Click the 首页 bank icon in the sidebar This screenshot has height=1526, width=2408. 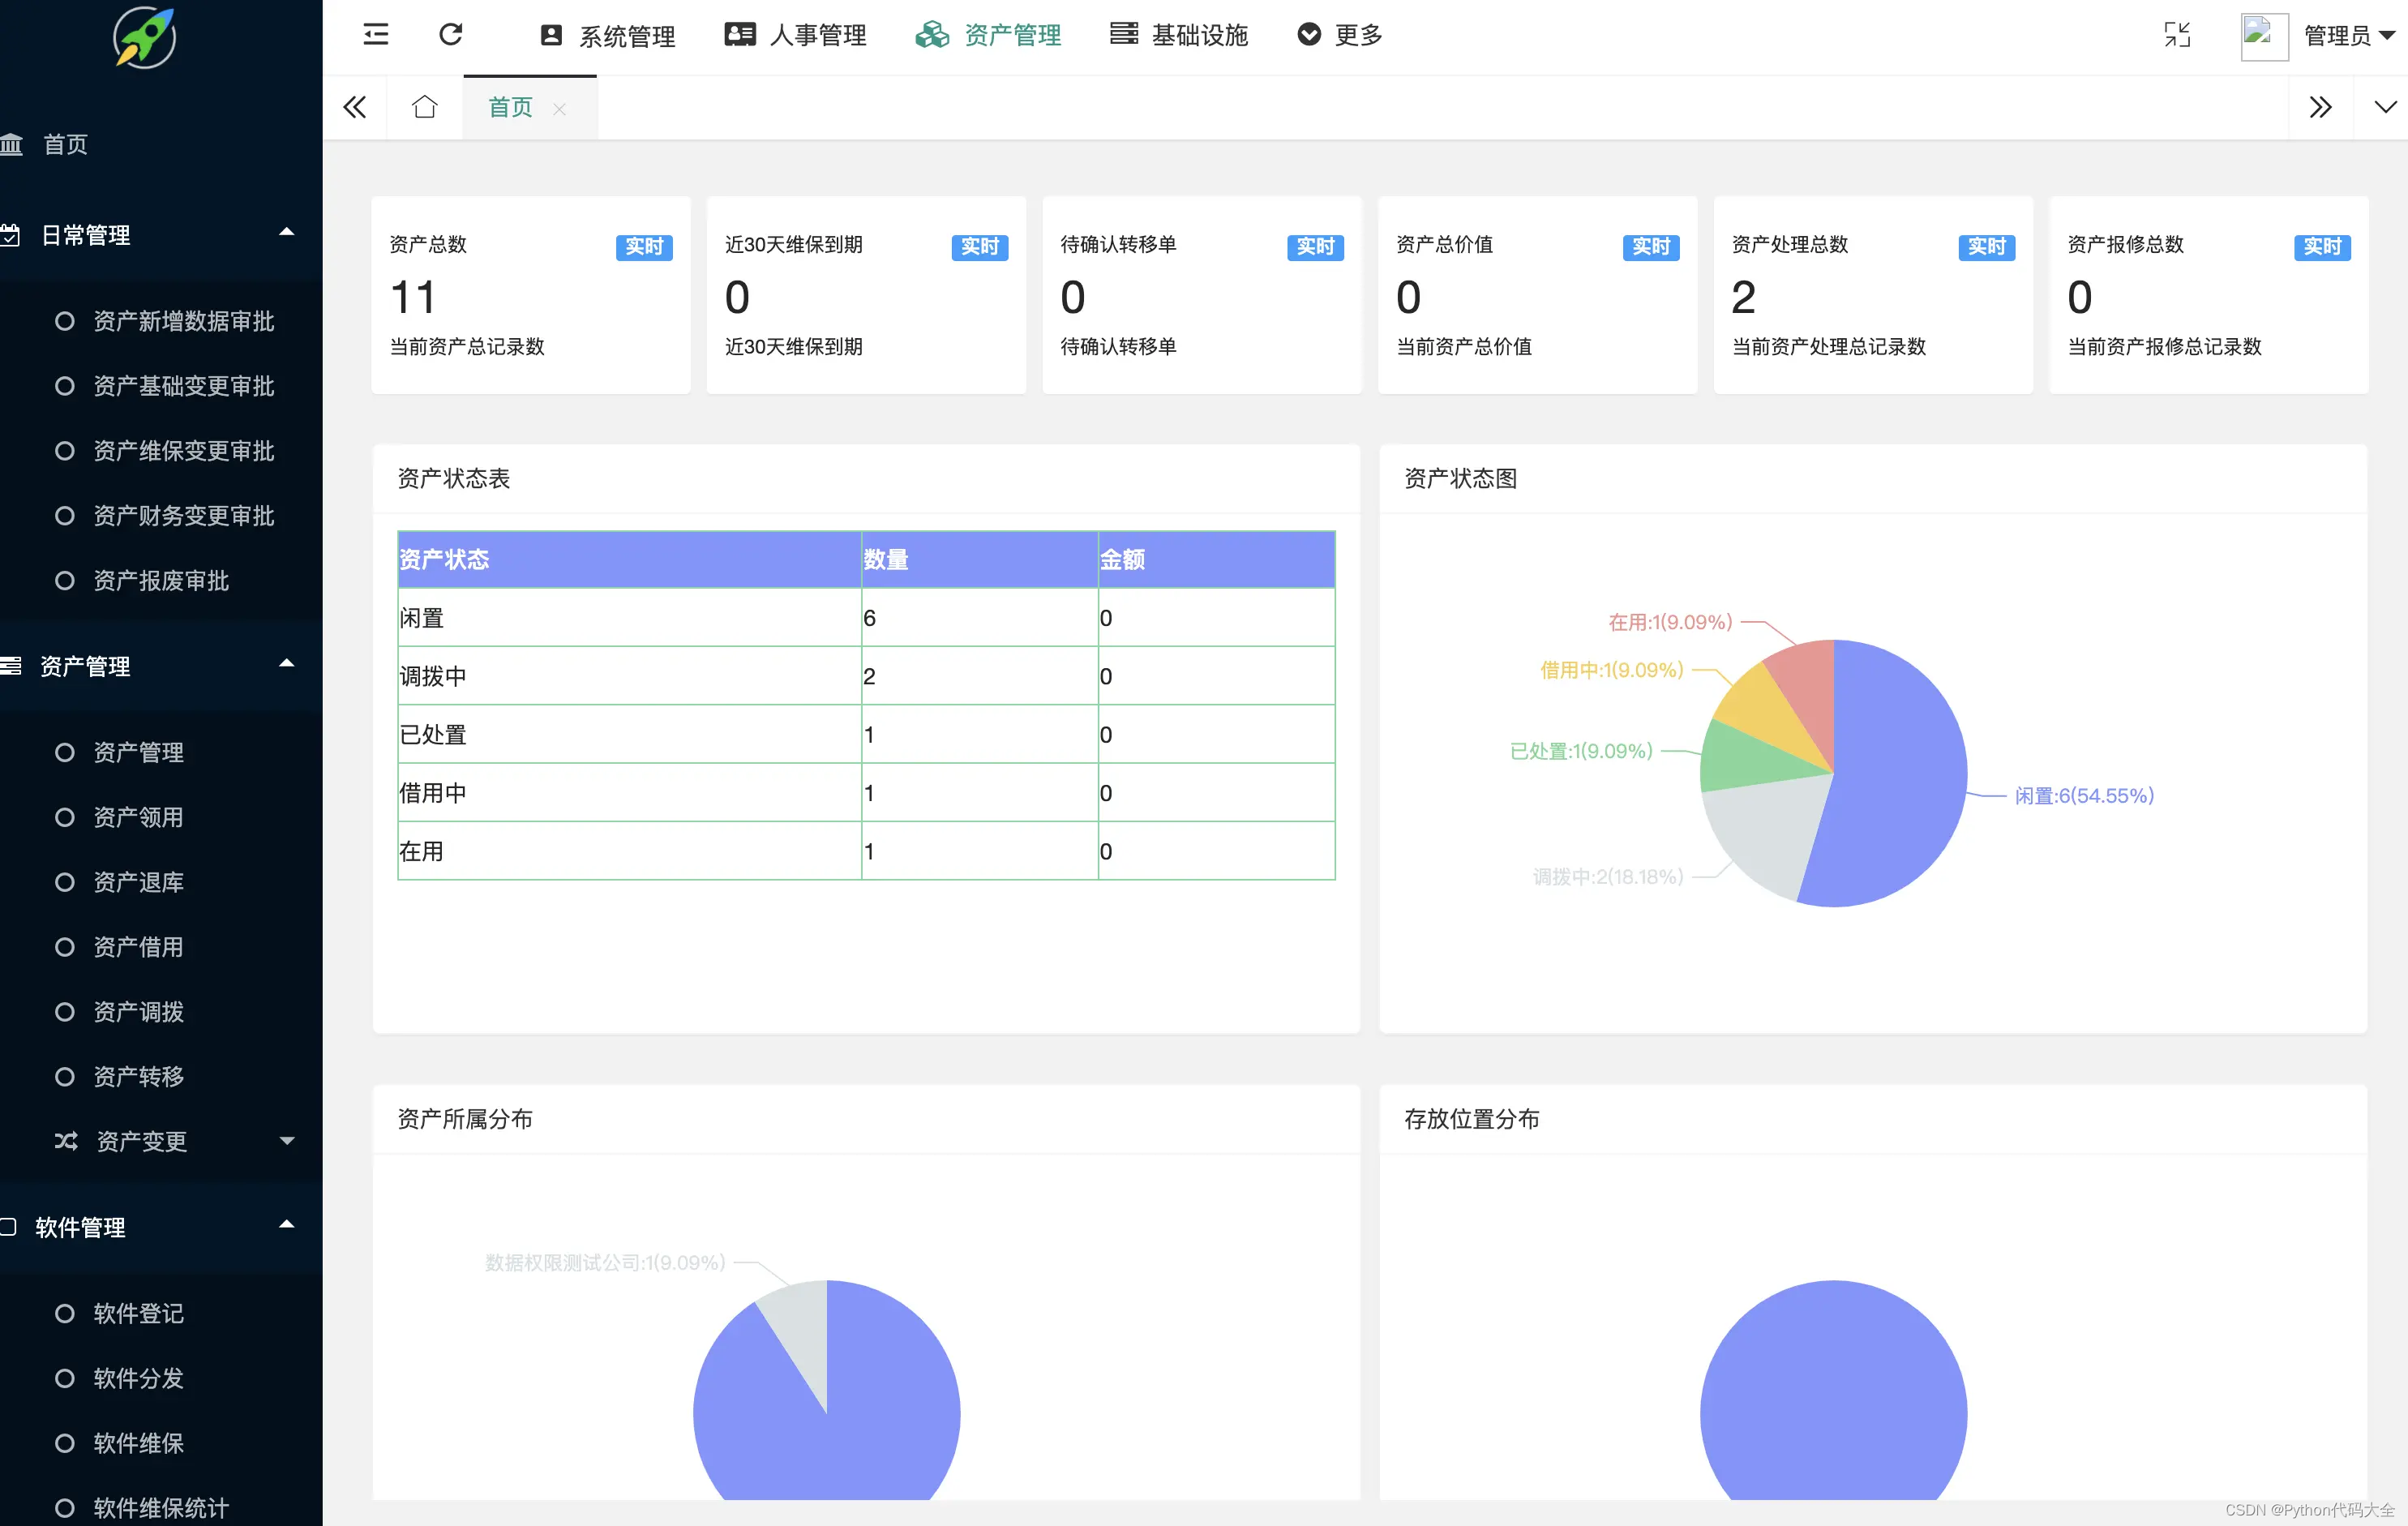tap(13, 144)
